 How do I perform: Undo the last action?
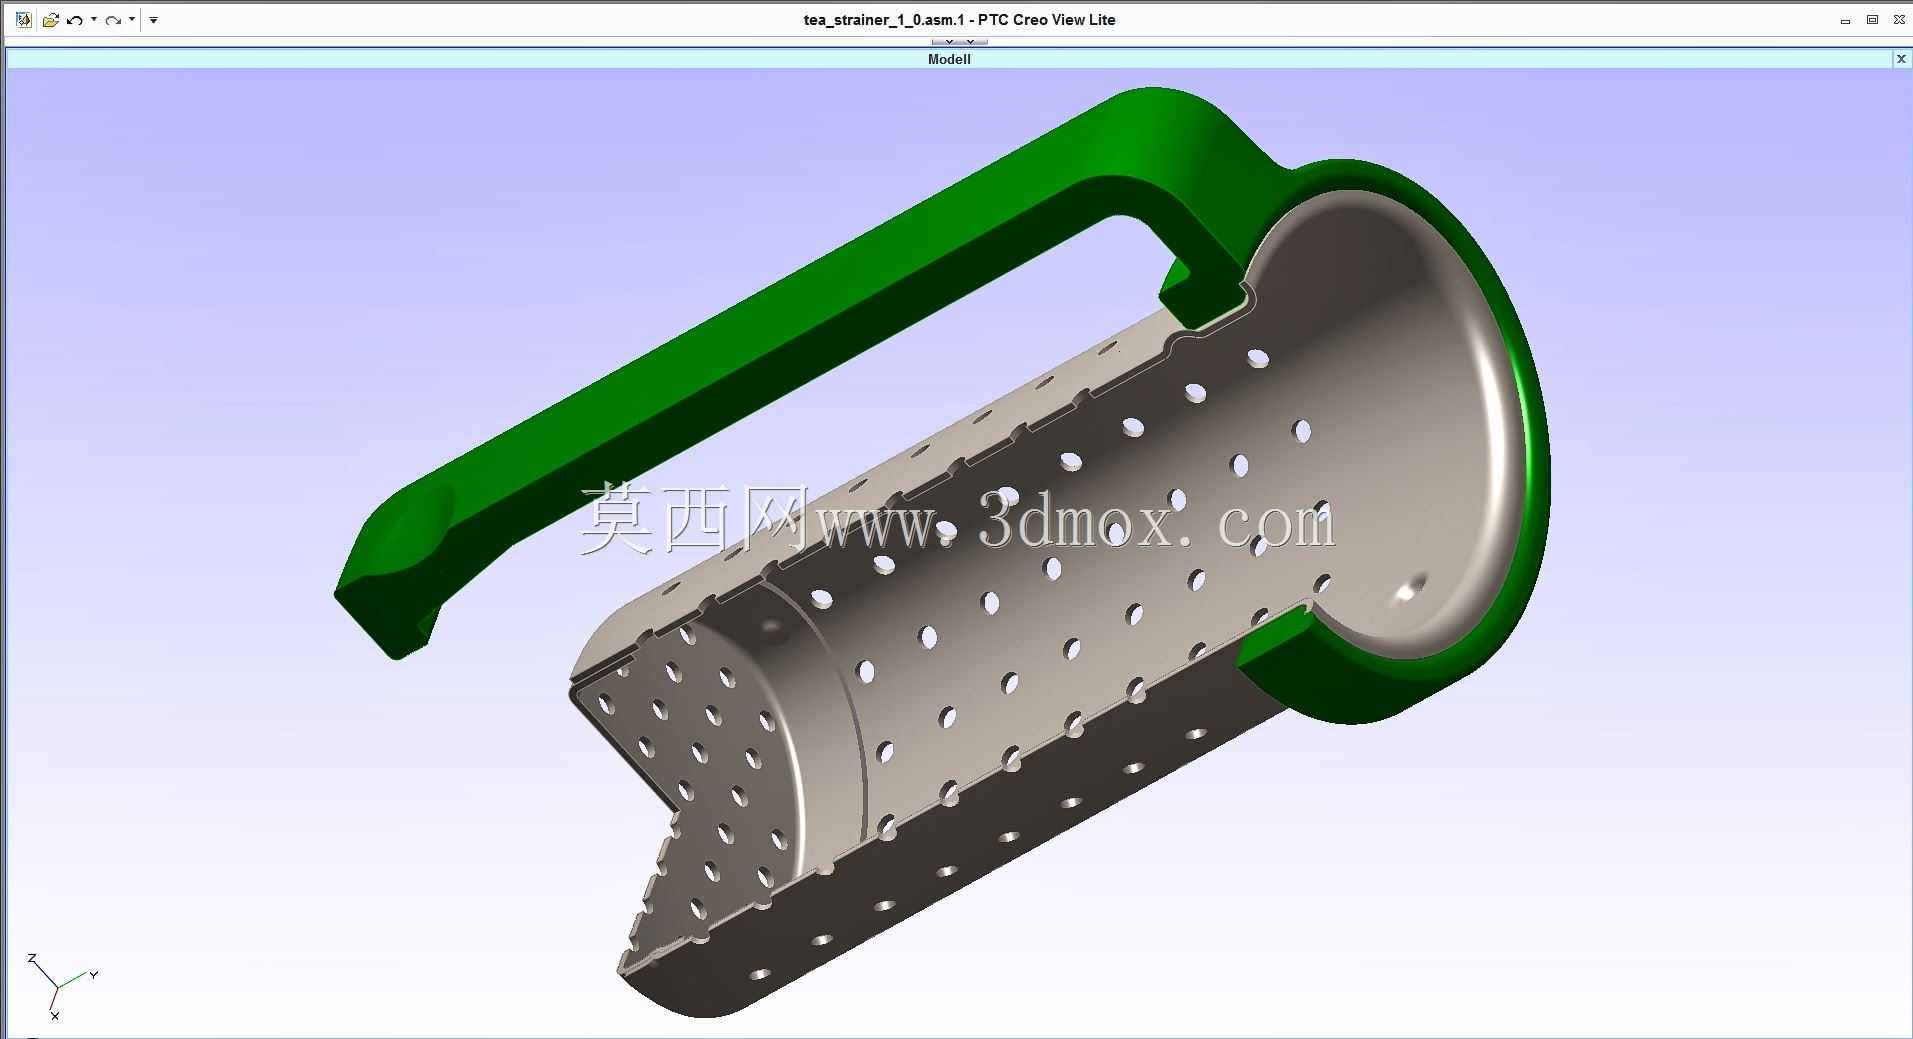[75, 19]
